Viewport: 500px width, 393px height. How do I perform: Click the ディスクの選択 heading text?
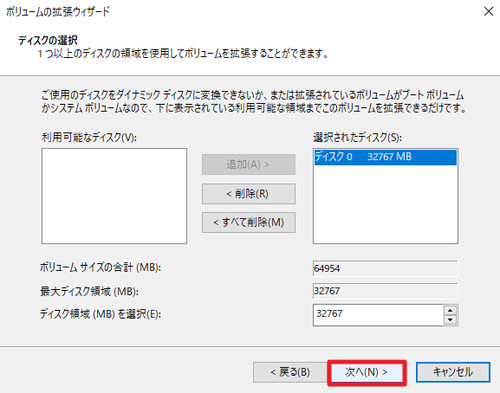(48, 40)
